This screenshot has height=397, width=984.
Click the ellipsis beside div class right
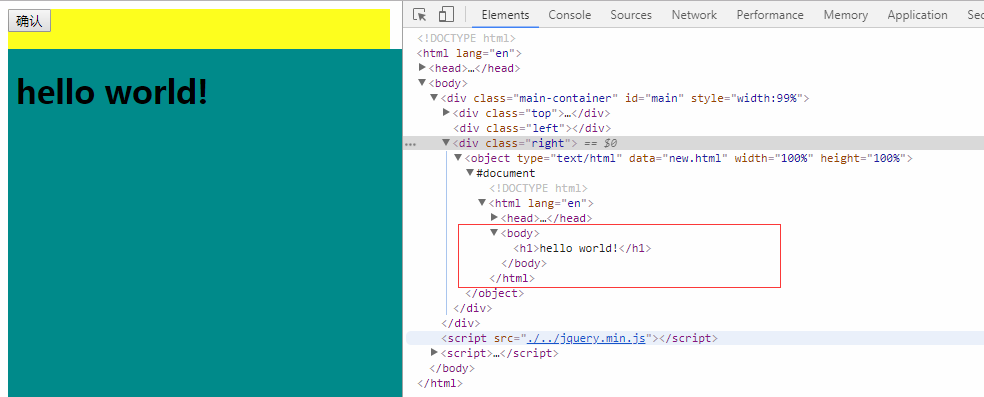(410, 144)
